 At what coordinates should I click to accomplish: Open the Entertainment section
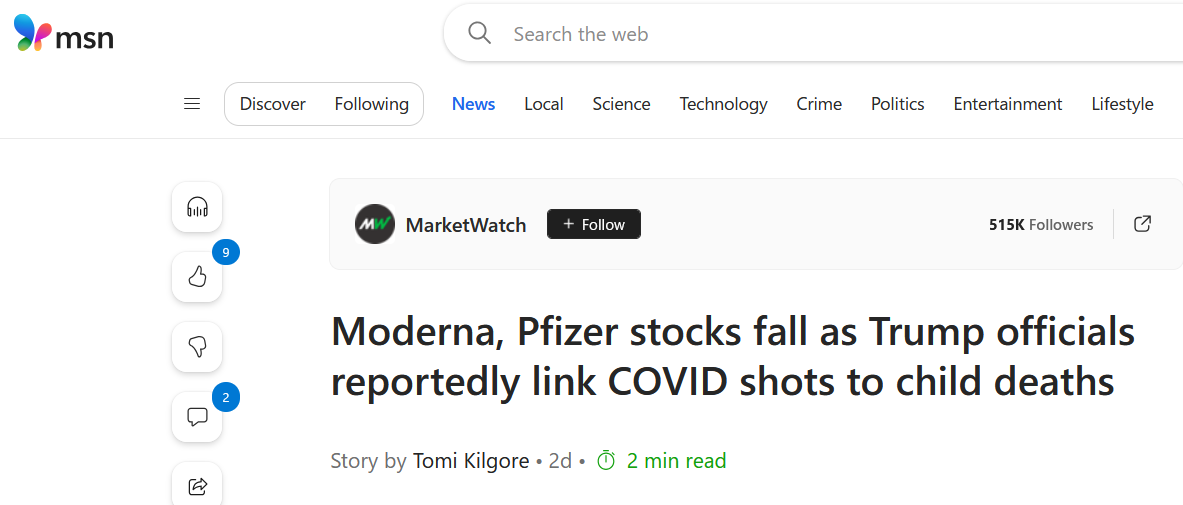tap(1007, 104)
